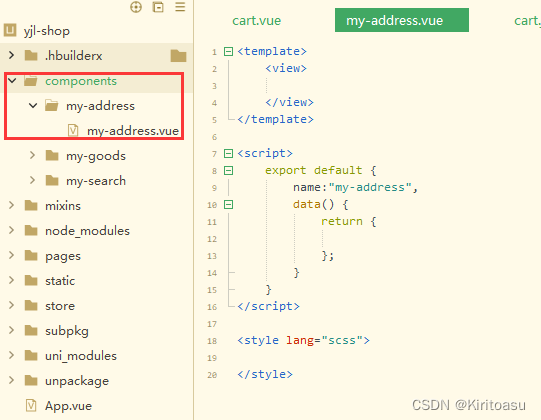
Task: Click the </script> closing tag
Action: 268,306
